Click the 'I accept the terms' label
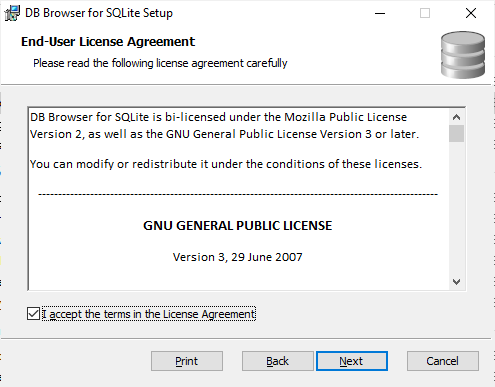This screenshot has width=495, height=387. 149,314
